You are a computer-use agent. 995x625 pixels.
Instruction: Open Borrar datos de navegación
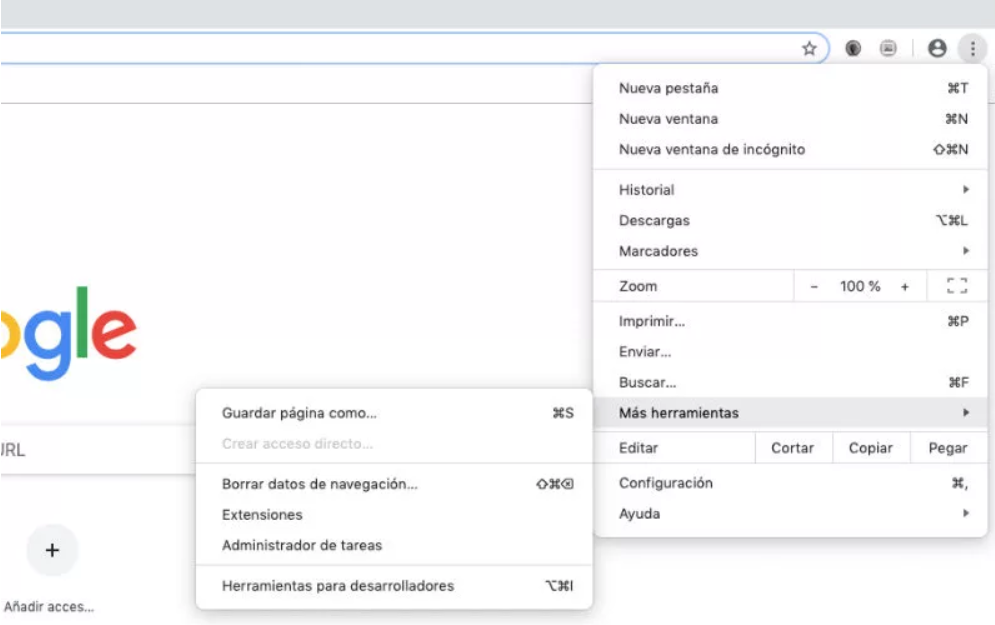pyautogui.click(x=320, y=484)
